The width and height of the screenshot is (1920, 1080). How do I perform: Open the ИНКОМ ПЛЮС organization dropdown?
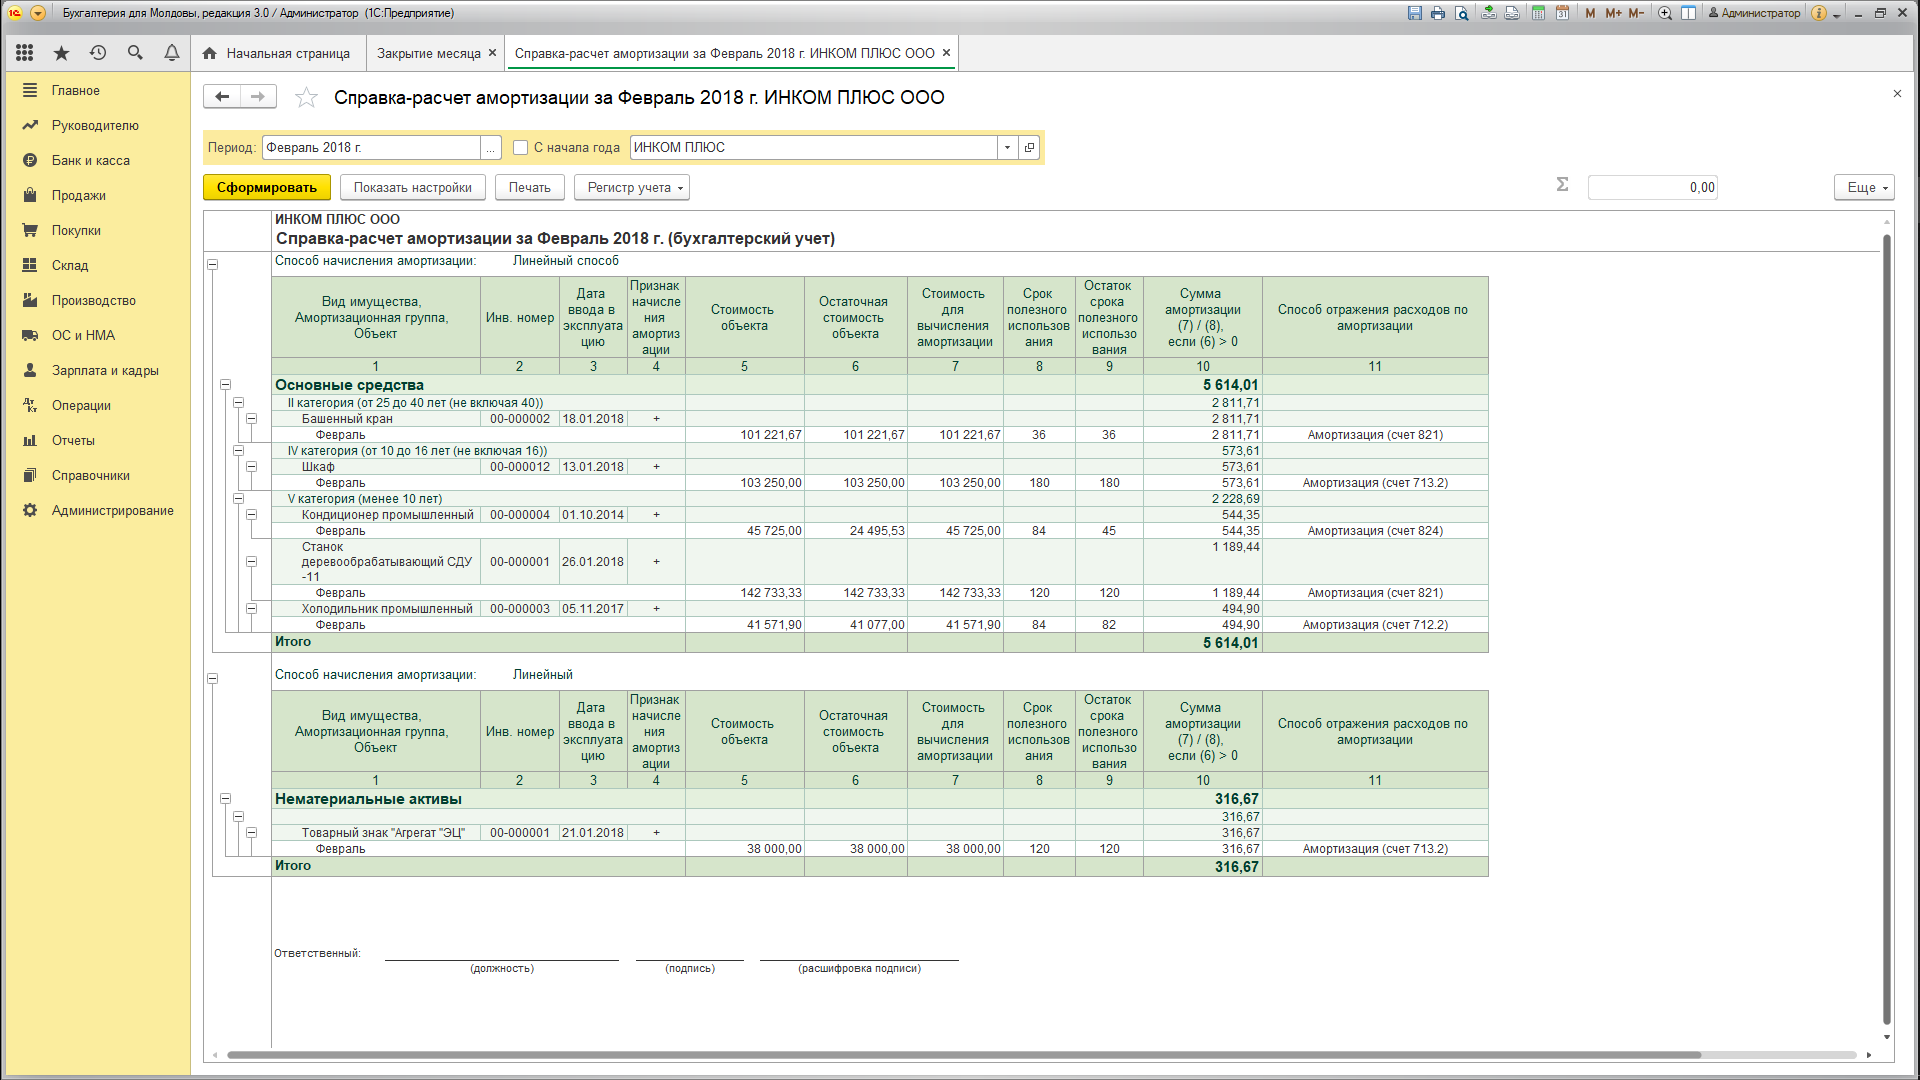(1007, 148)
